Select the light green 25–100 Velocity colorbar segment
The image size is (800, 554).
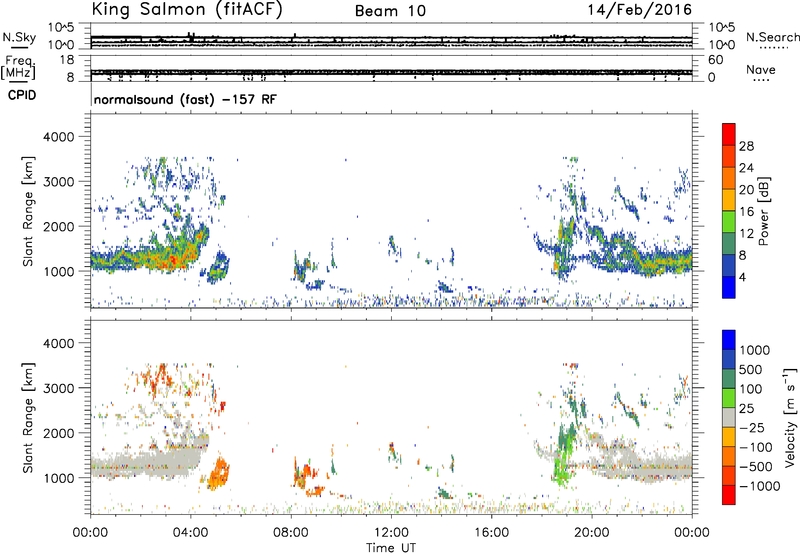pos(729,397)
